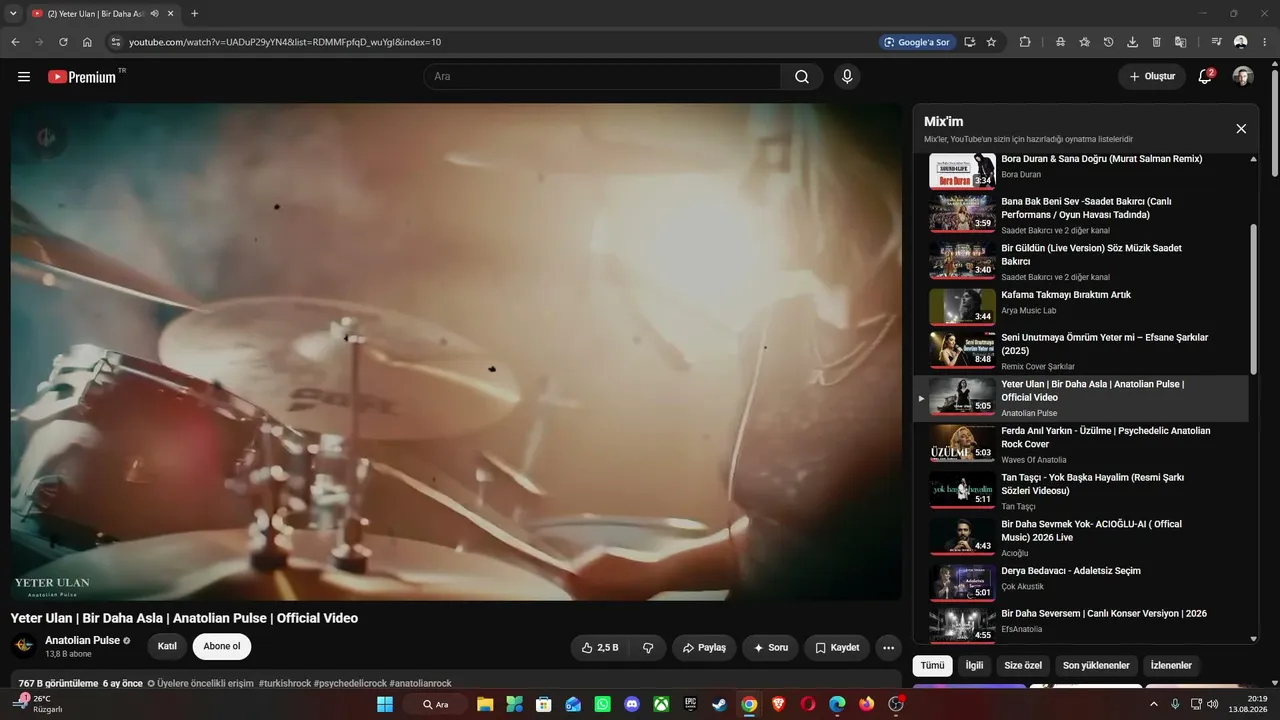The image size is (1280, 720).
Task: Open Anatolian Pulse channel avatar
Action: coord(24,646)
